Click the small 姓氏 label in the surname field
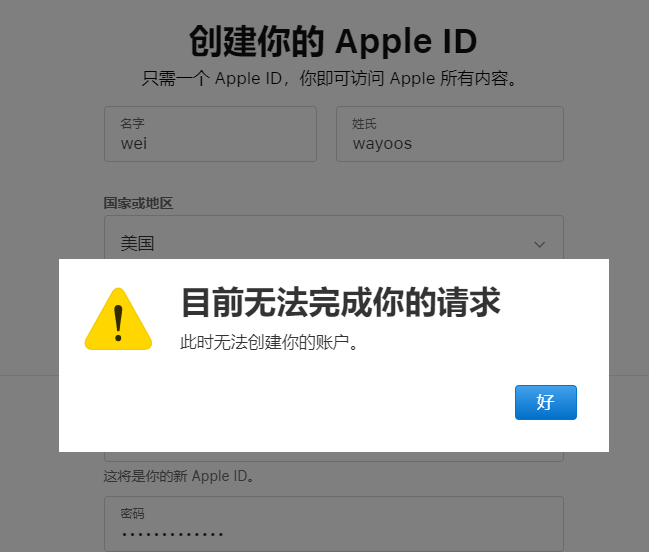Viewport: 649px width, 552px height. 364,123
